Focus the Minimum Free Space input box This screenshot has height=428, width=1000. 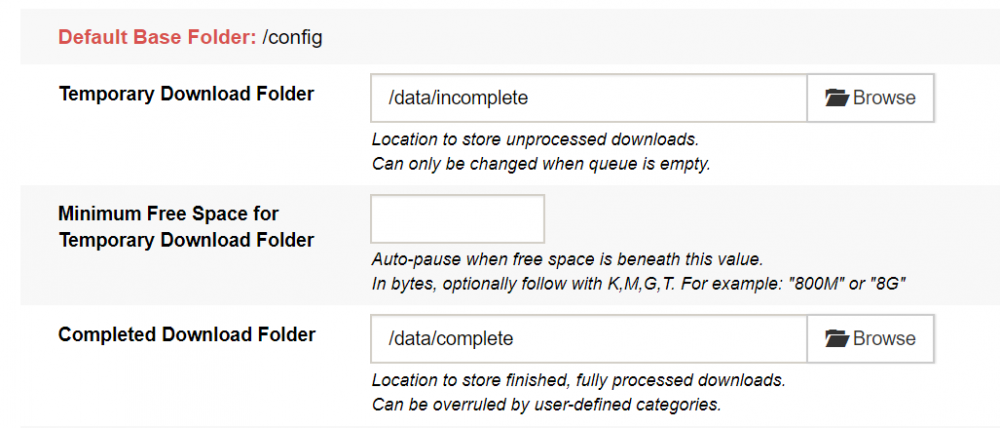[457, 219]
